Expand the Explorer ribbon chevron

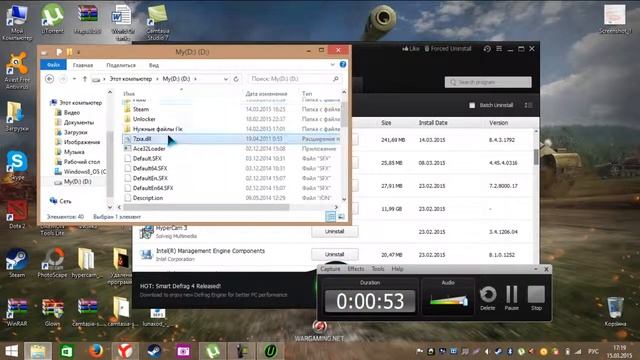tap(333, 64)
